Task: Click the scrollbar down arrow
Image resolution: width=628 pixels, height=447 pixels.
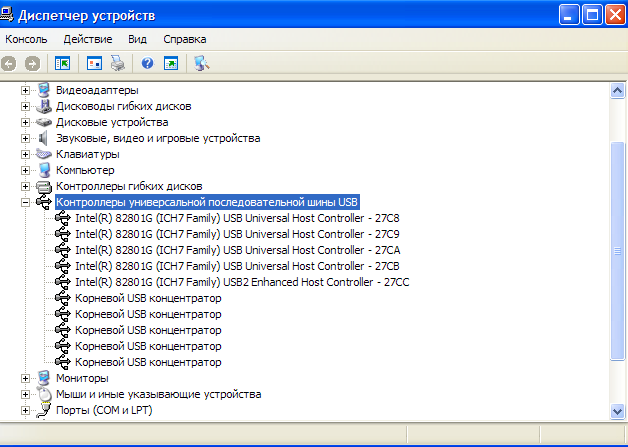Action: coord(618,410)
